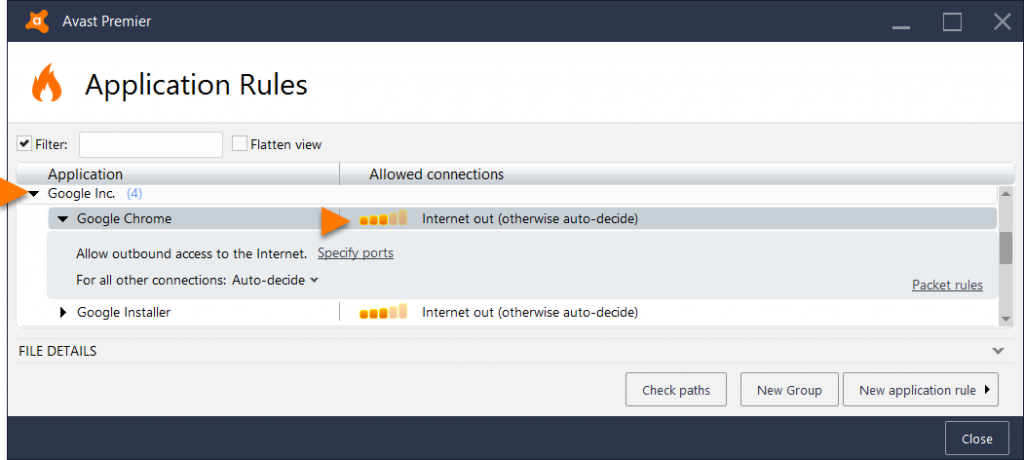Collapse the Google Chrome entry
The image size is (1024, 460).
[63, 219]
